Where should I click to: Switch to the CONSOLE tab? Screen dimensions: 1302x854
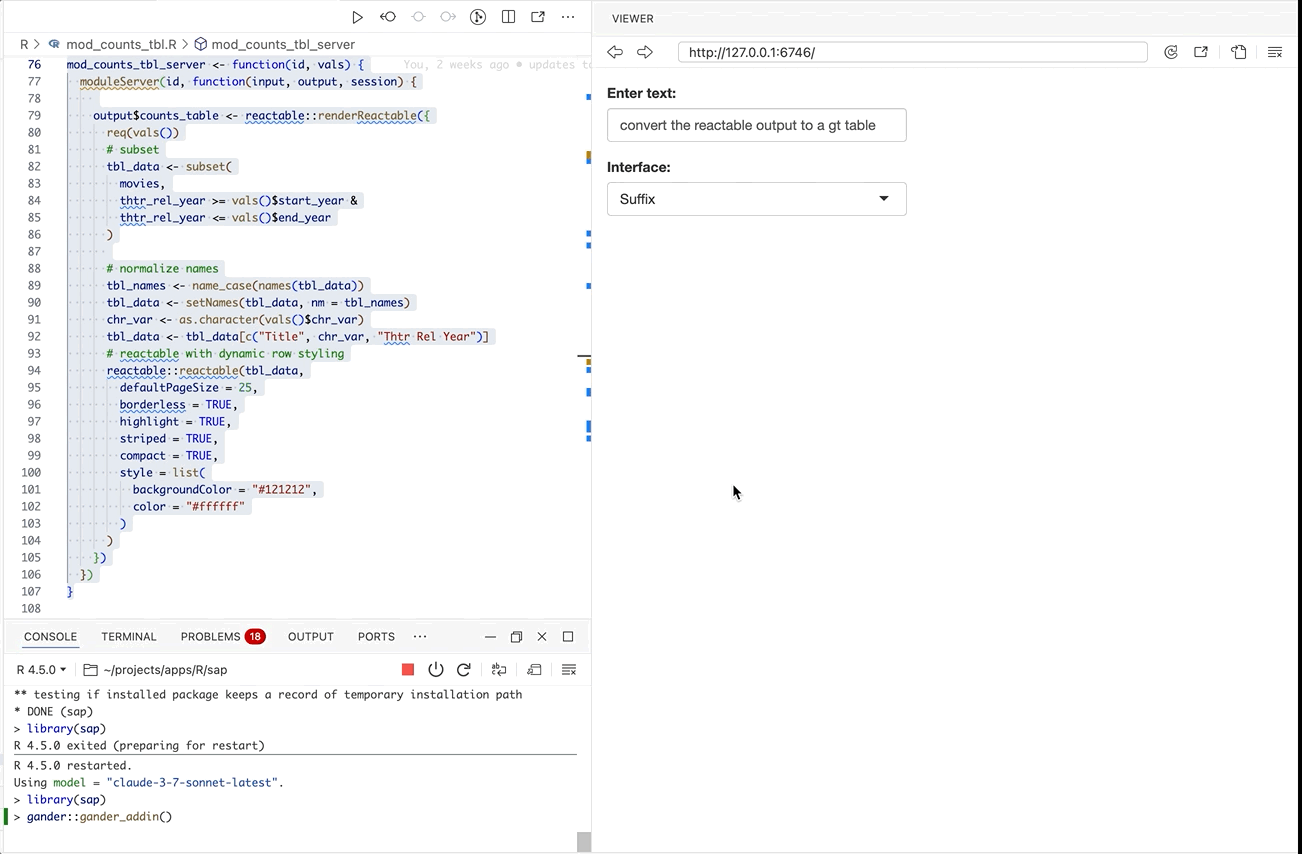pyautogui.click(x=50, y=637)
